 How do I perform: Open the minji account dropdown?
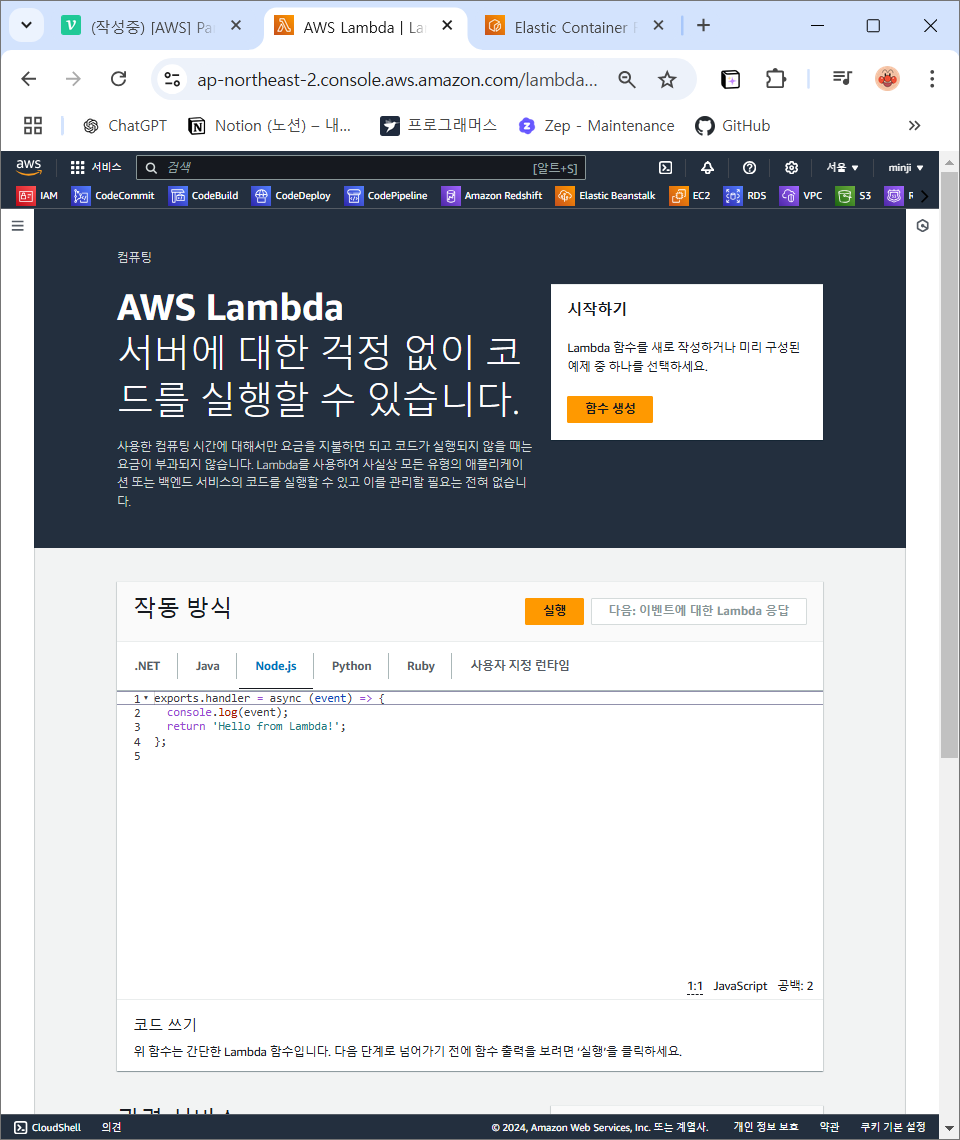(x=905, y=167)
